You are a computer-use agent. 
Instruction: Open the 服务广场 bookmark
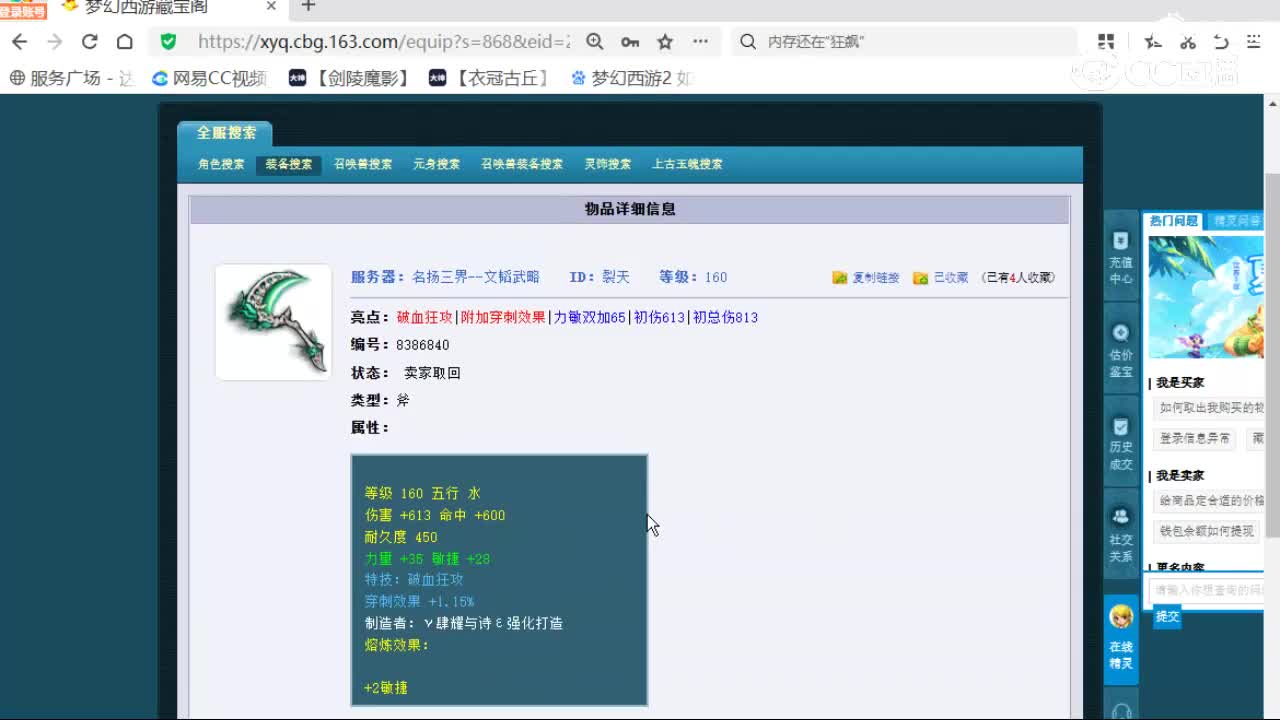[x=71, y=78]
